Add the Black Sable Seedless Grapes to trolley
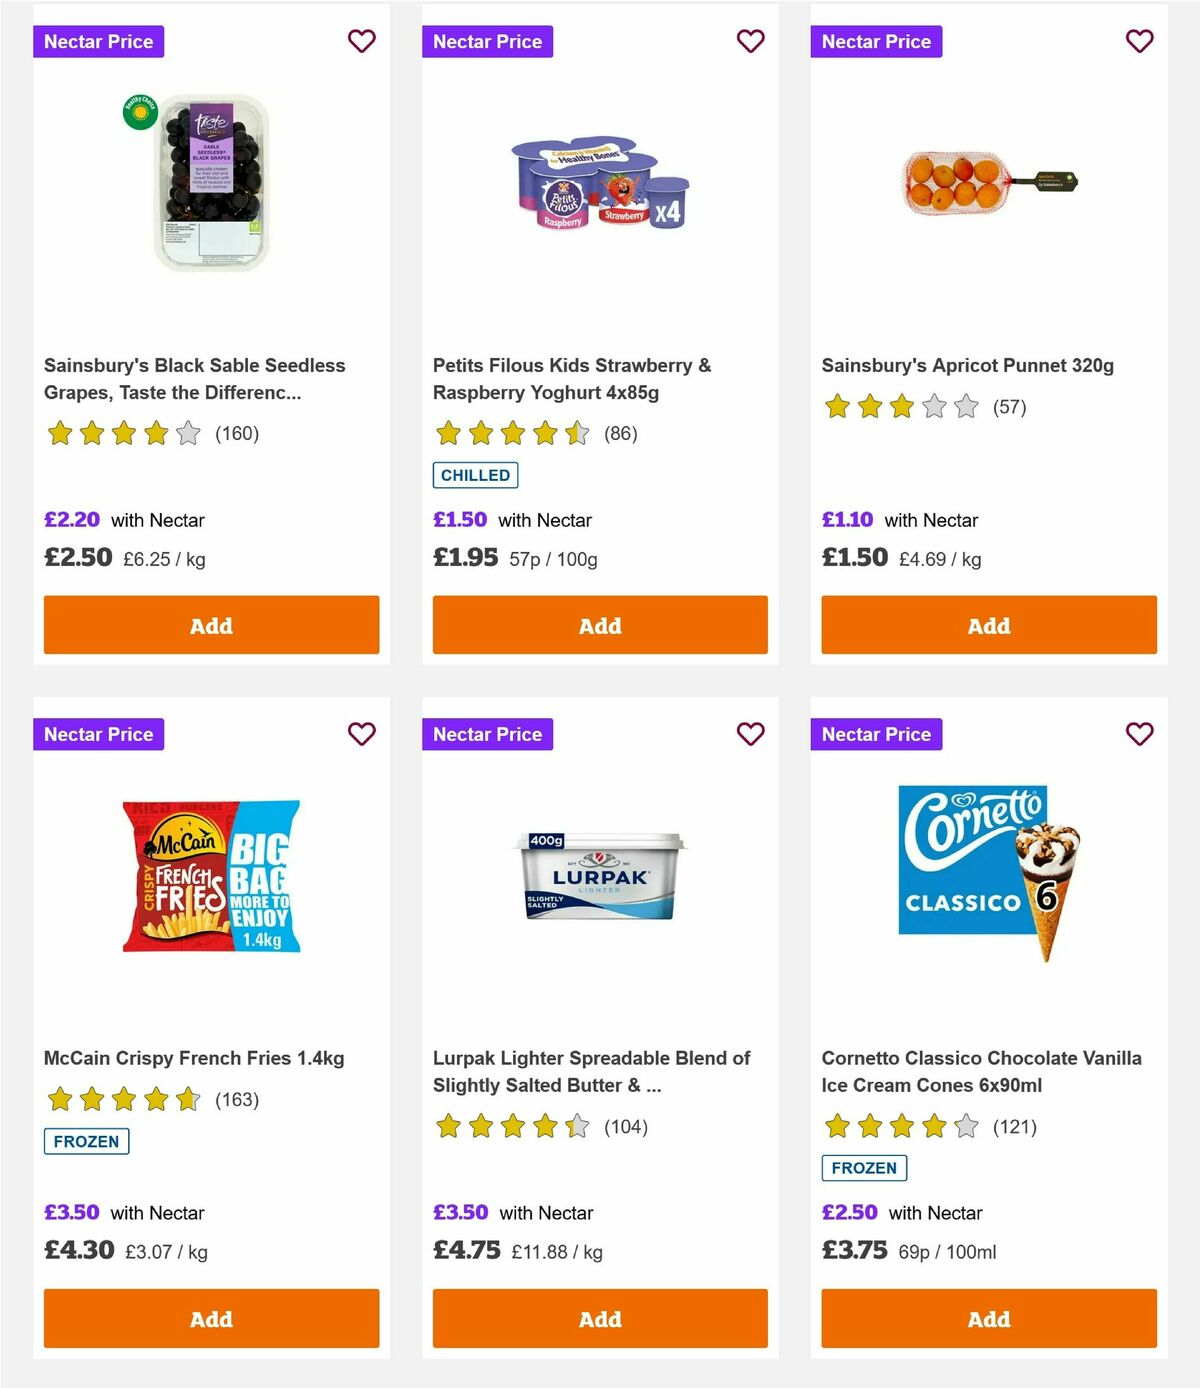 (x=210, y=625)
